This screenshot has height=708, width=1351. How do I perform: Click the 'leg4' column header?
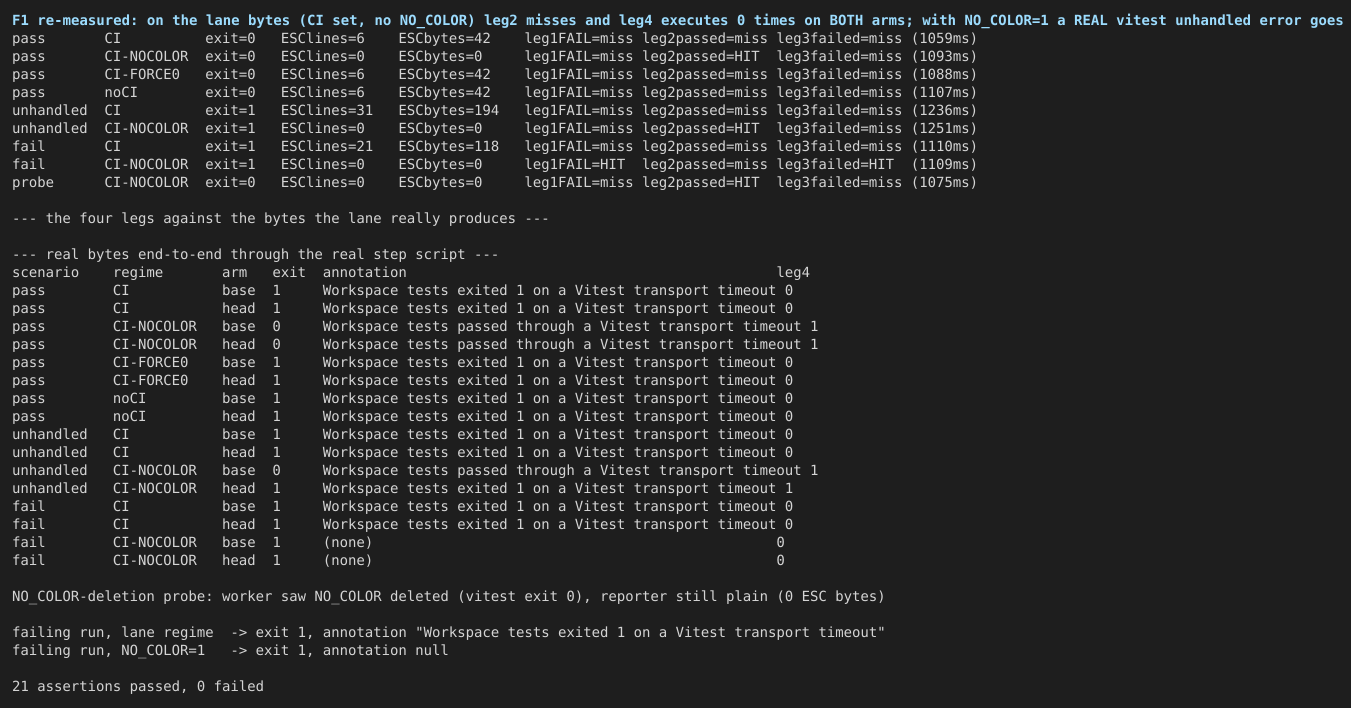[x=793, y=272]
